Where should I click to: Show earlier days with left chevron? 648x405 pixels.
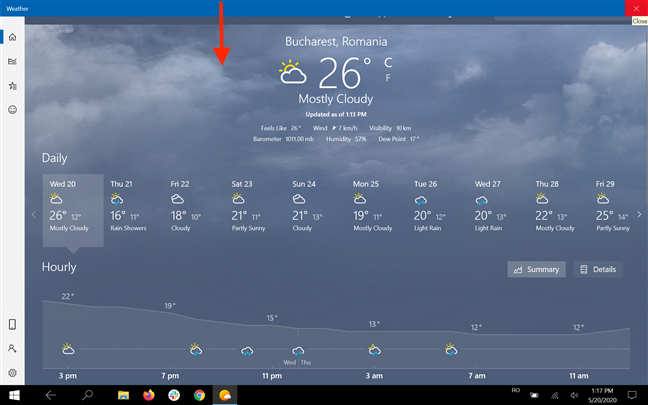coord(34,214)
